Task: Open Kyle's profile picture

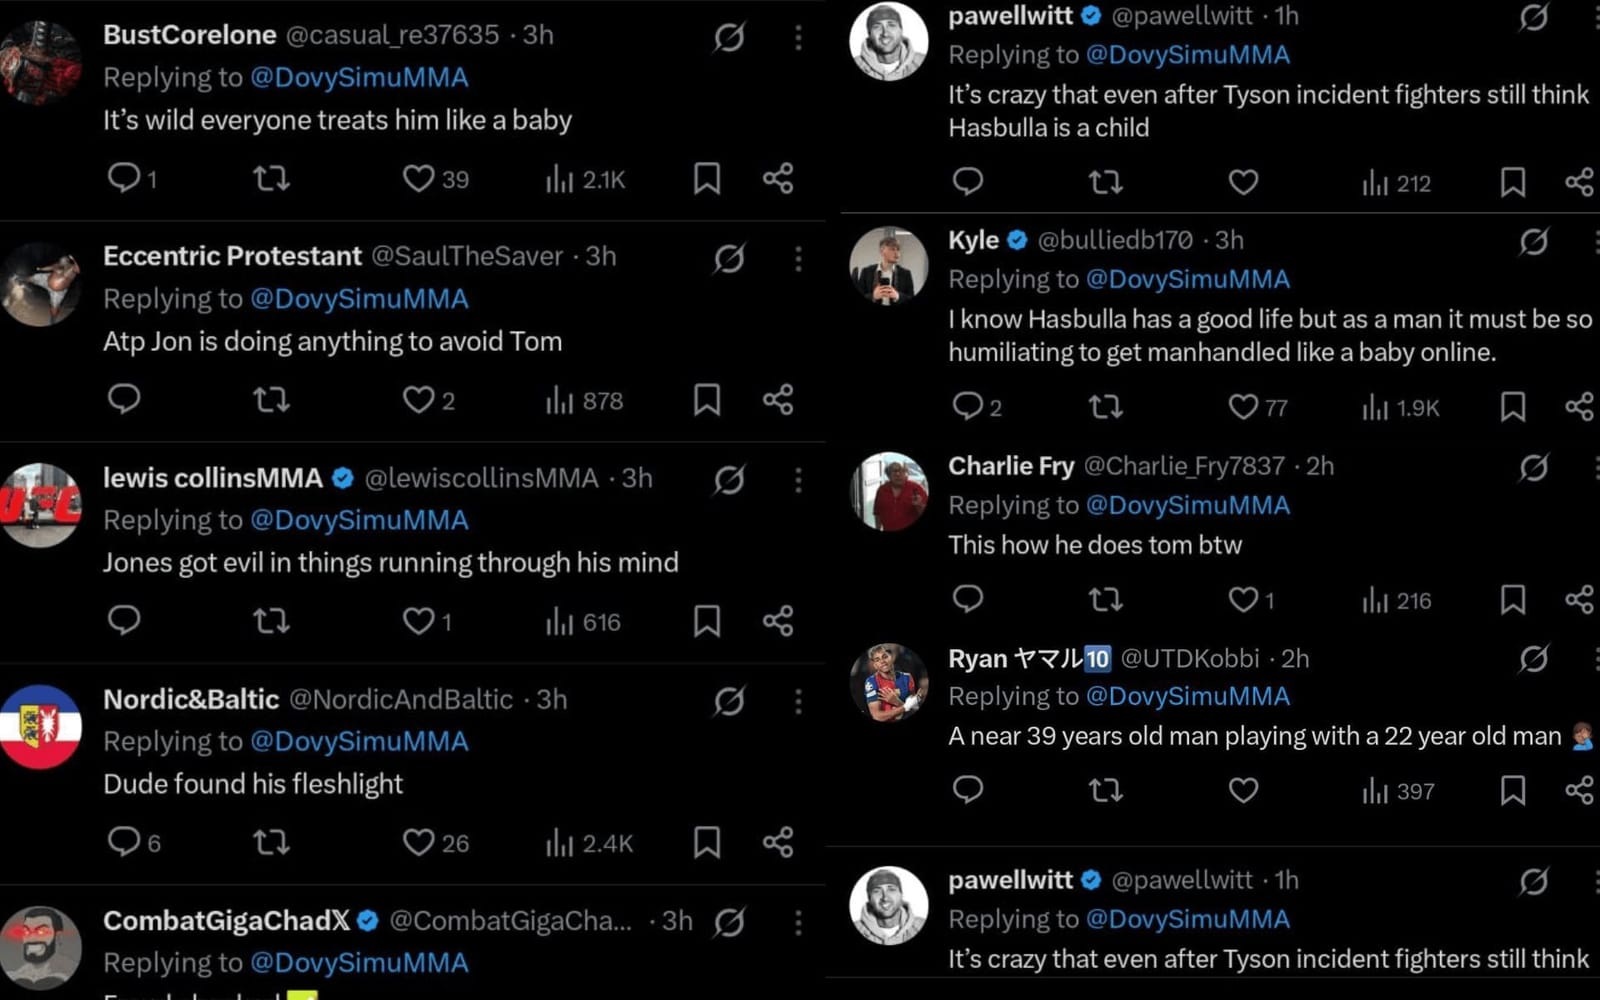Action: (x=888, y=266)
